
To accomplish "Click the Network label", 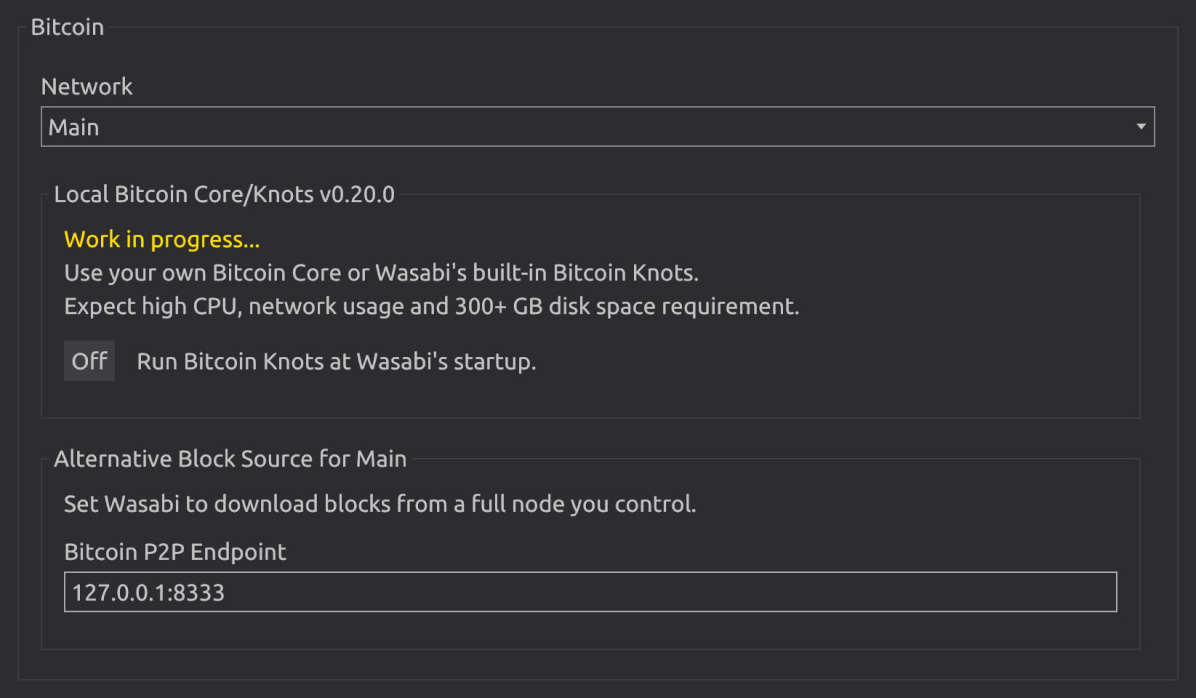I will pyautogui.click(x=87, y=87).
